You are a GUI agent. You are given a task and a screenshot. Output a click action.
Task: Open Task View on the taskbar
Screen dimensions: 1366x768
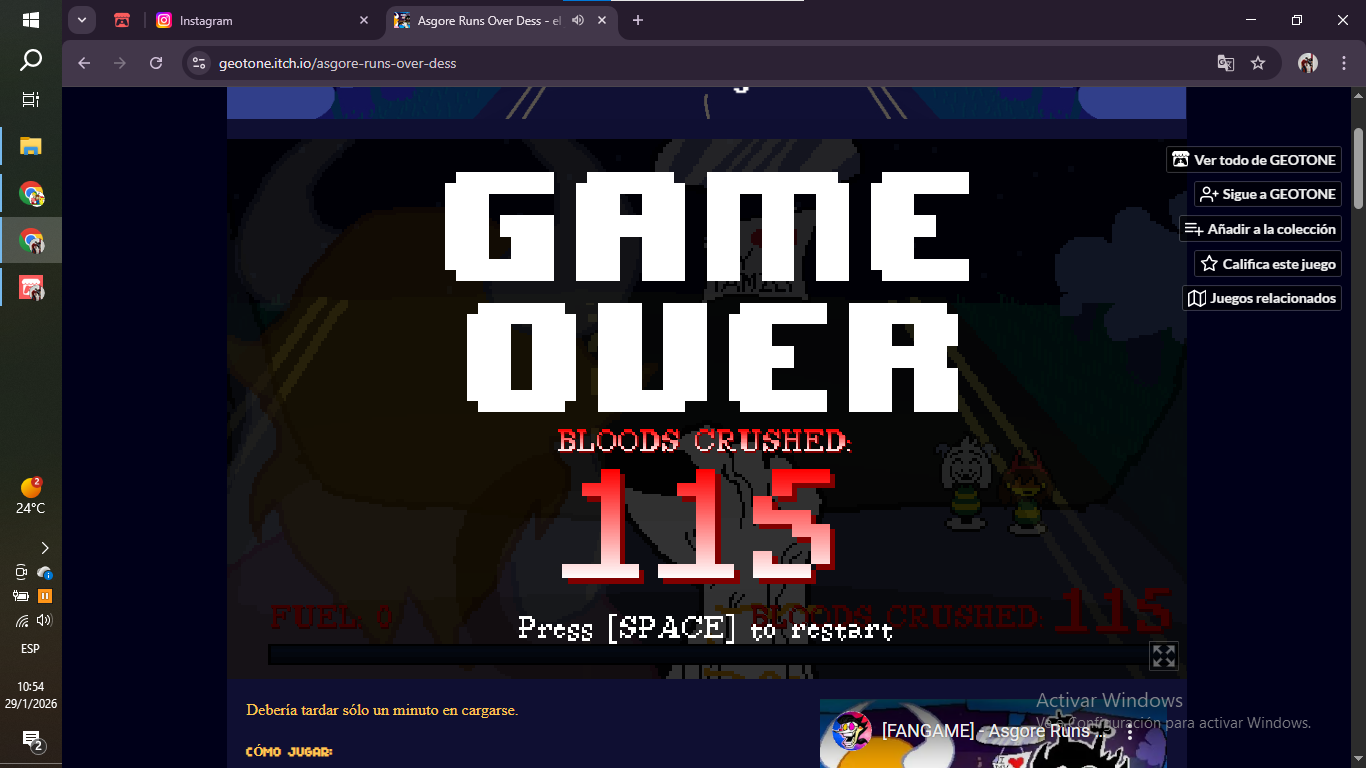30,99
